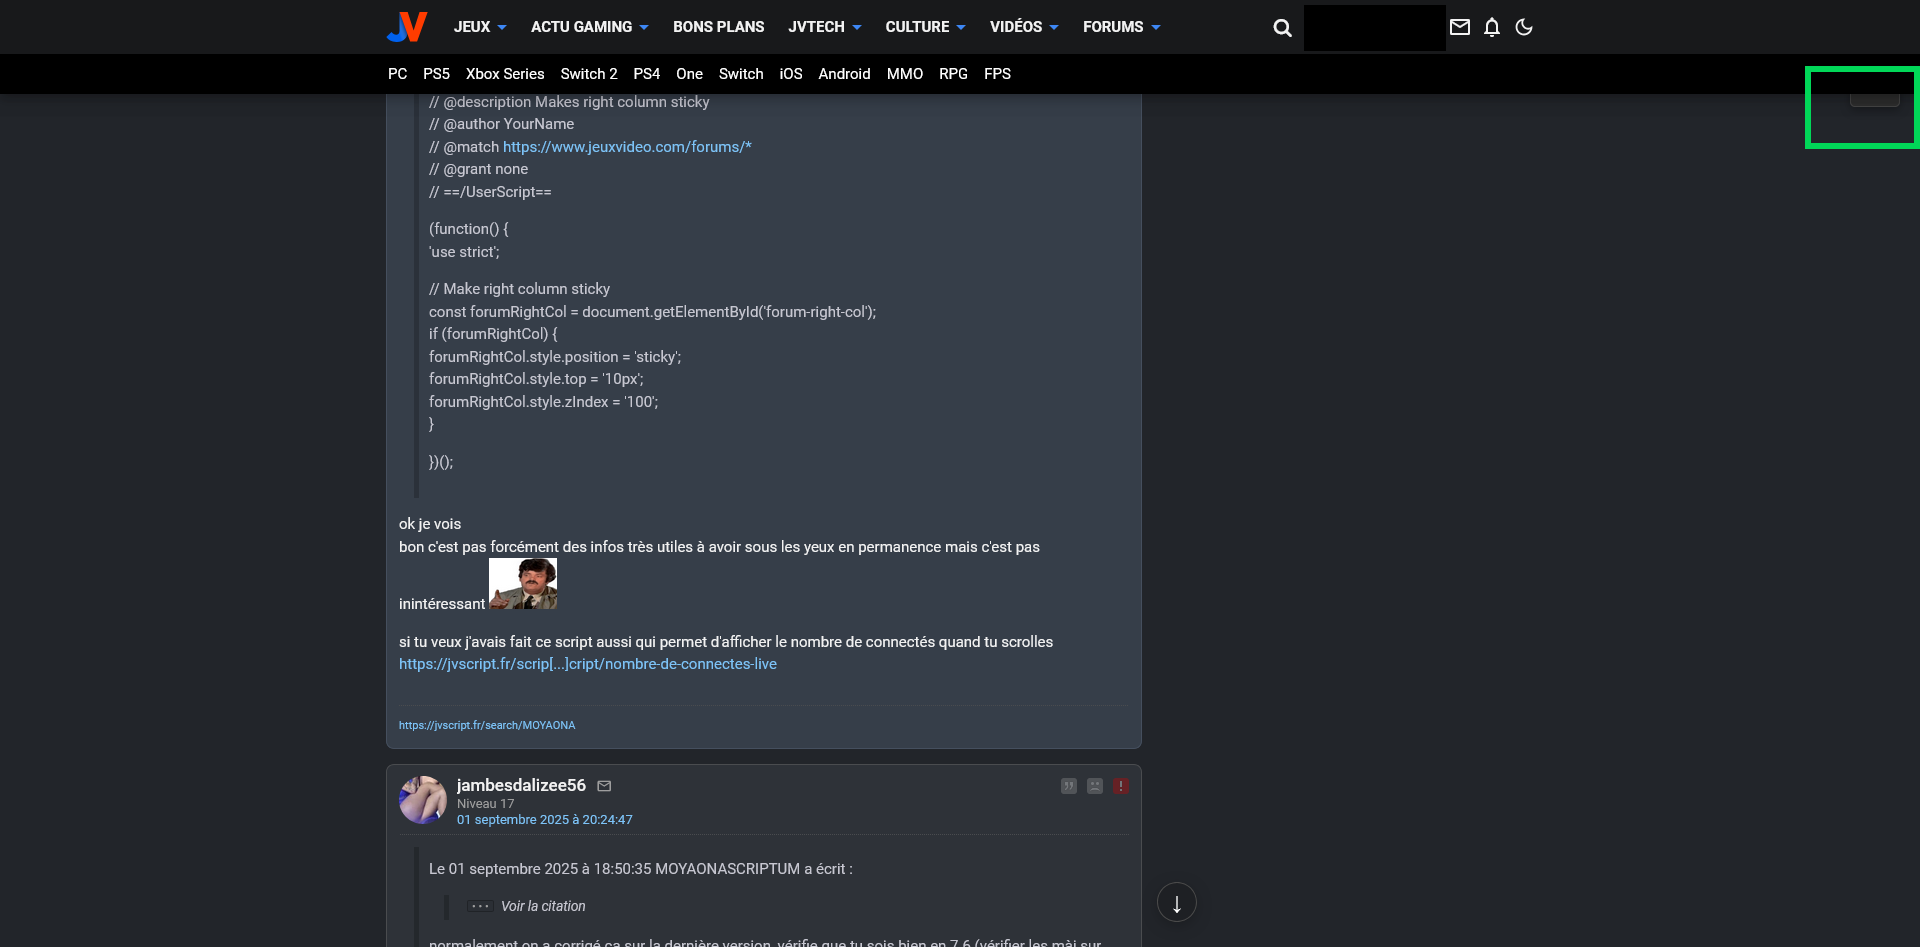Select the Switch 2 platform tab
This screenshot has height=947, width=1920.
[588, 74]
